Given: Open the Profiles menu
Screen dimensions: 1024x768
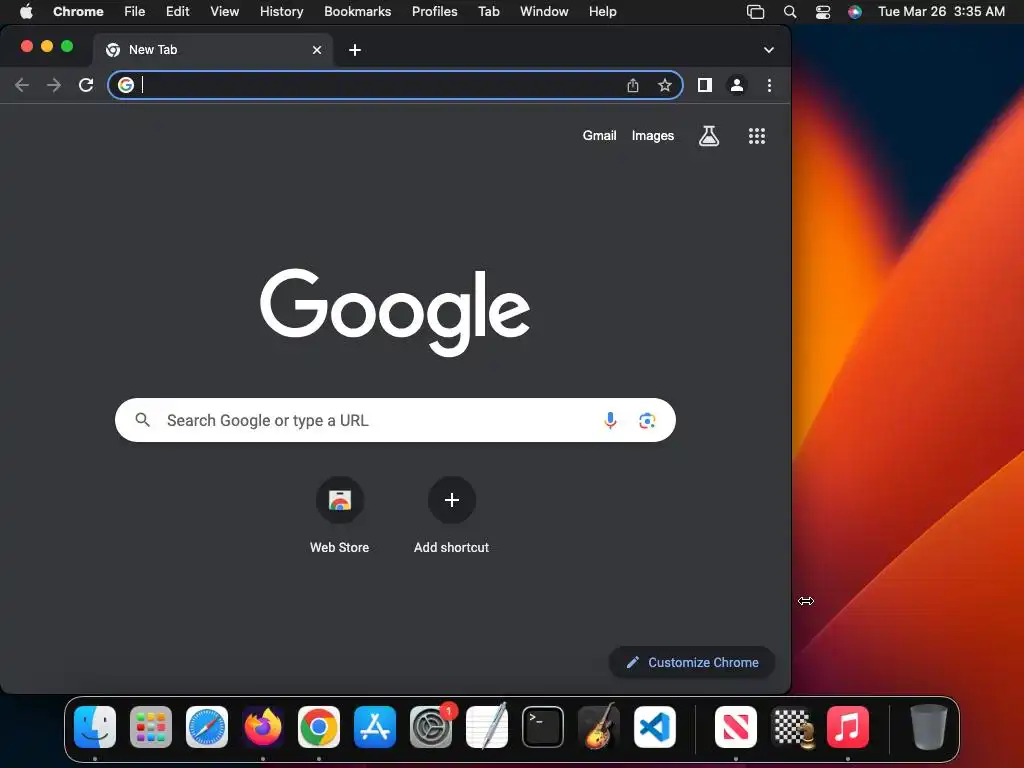Looking at the screenshot, I should pyautogui.click(x=434, y=11).
